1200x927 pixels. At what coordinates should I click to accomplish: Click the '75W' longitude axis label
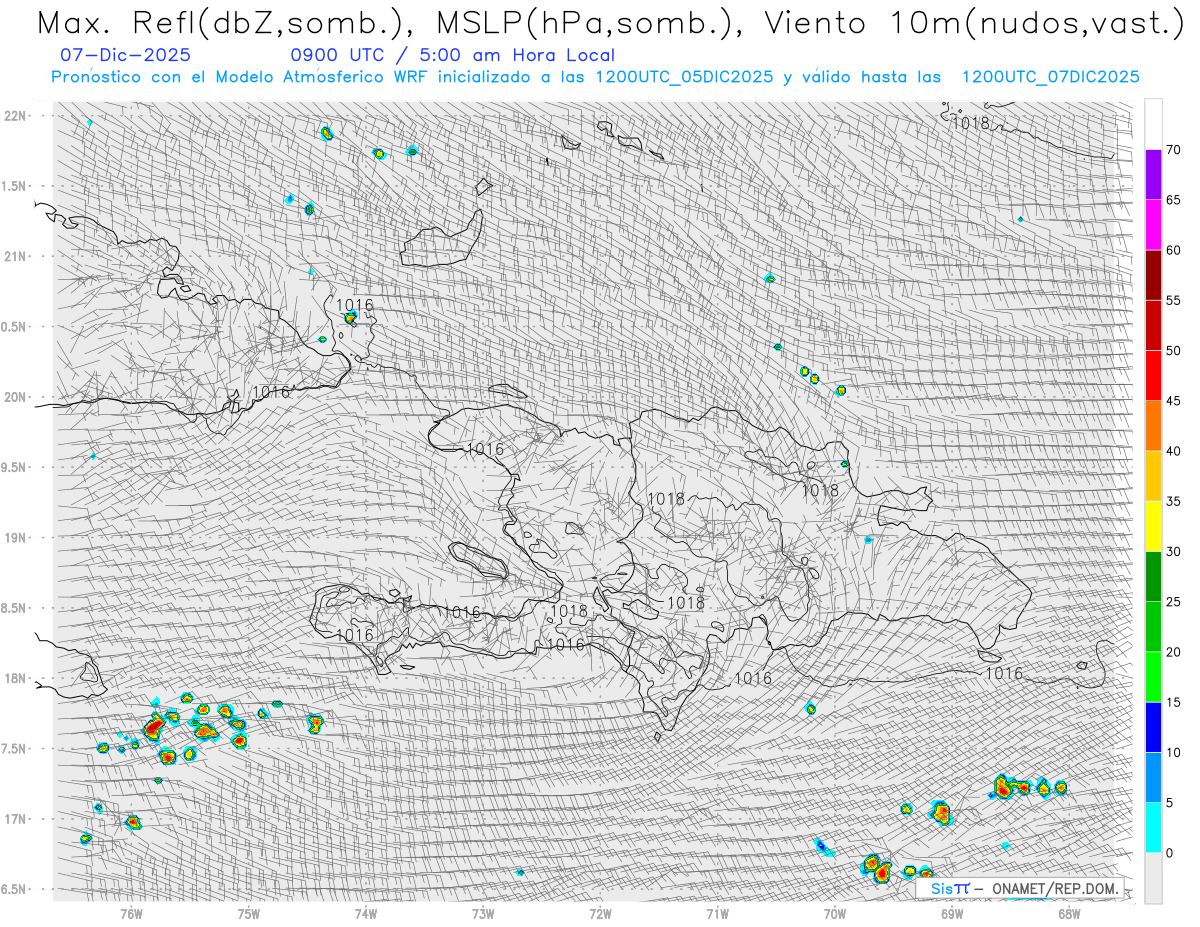click(x=248, y=912)
